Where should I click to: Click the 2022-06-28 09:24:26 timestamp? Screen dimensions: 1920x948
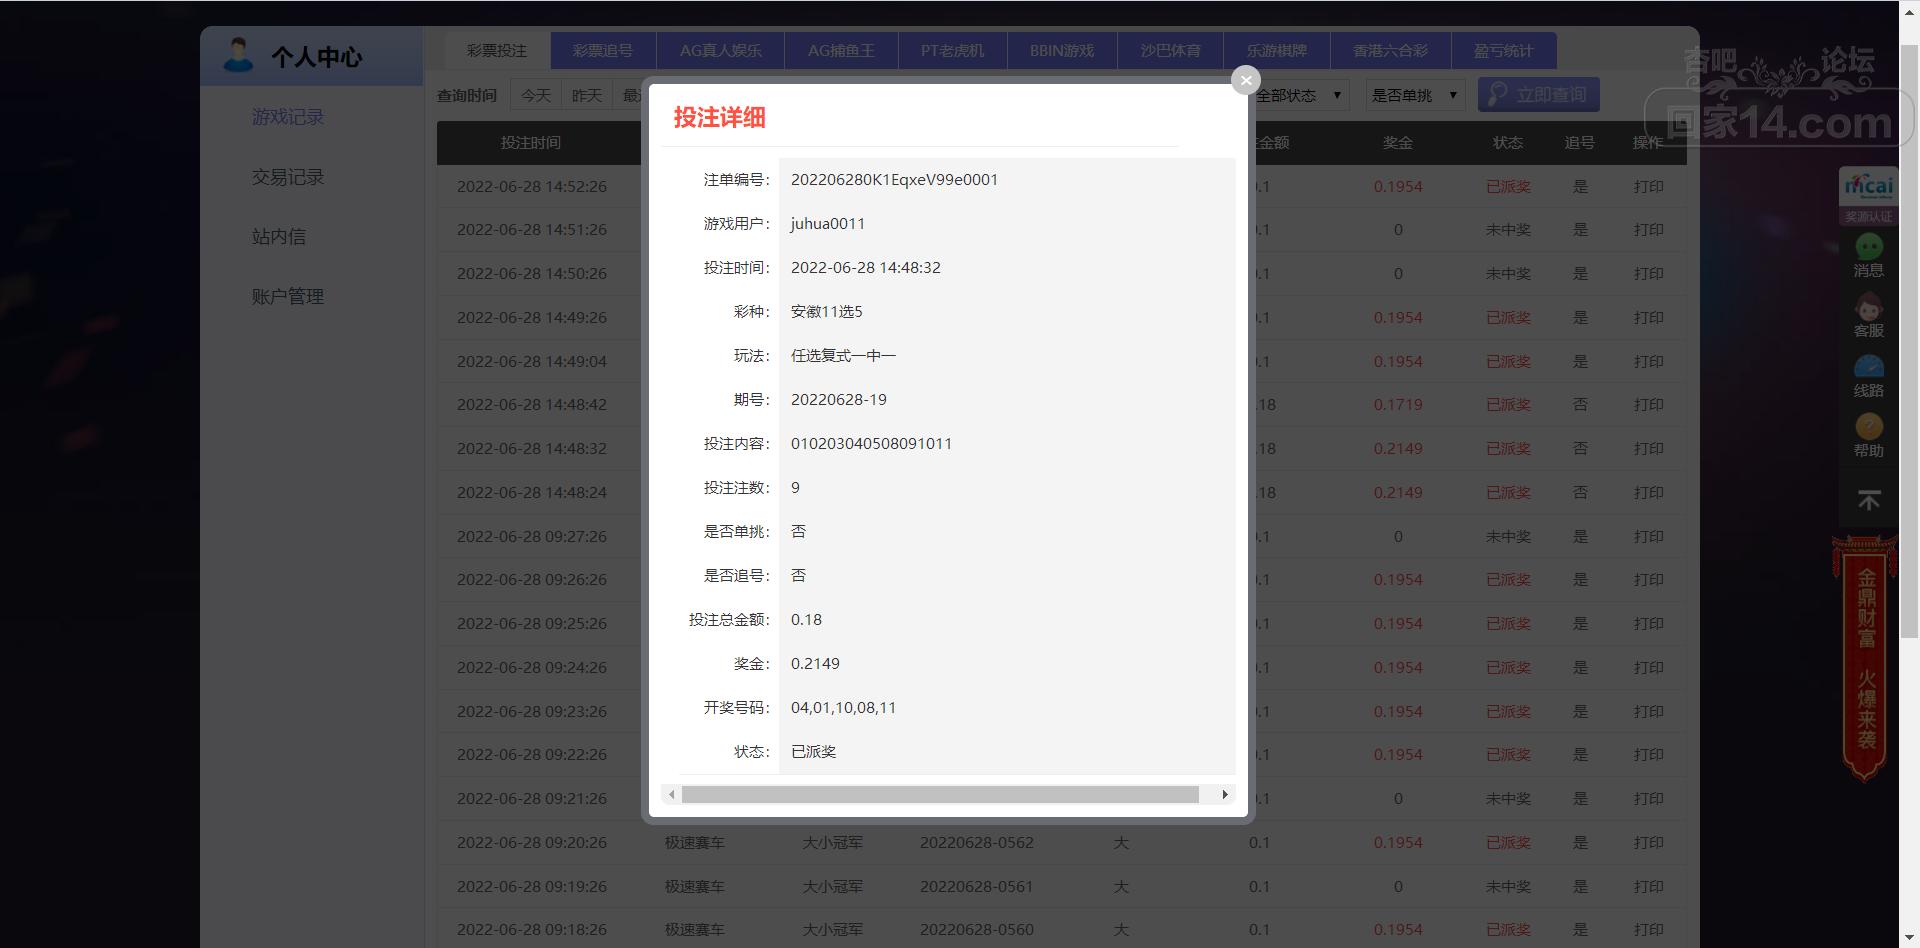click(532, 668)
